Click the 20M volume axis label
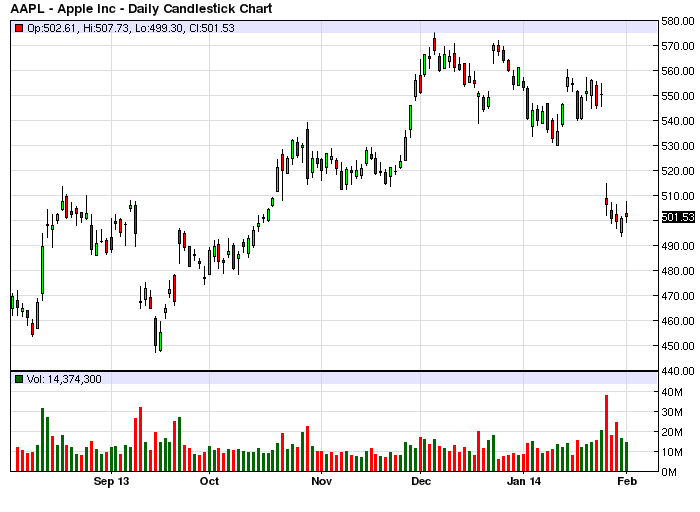Screen dimensions: 700x512 [672, 432]
